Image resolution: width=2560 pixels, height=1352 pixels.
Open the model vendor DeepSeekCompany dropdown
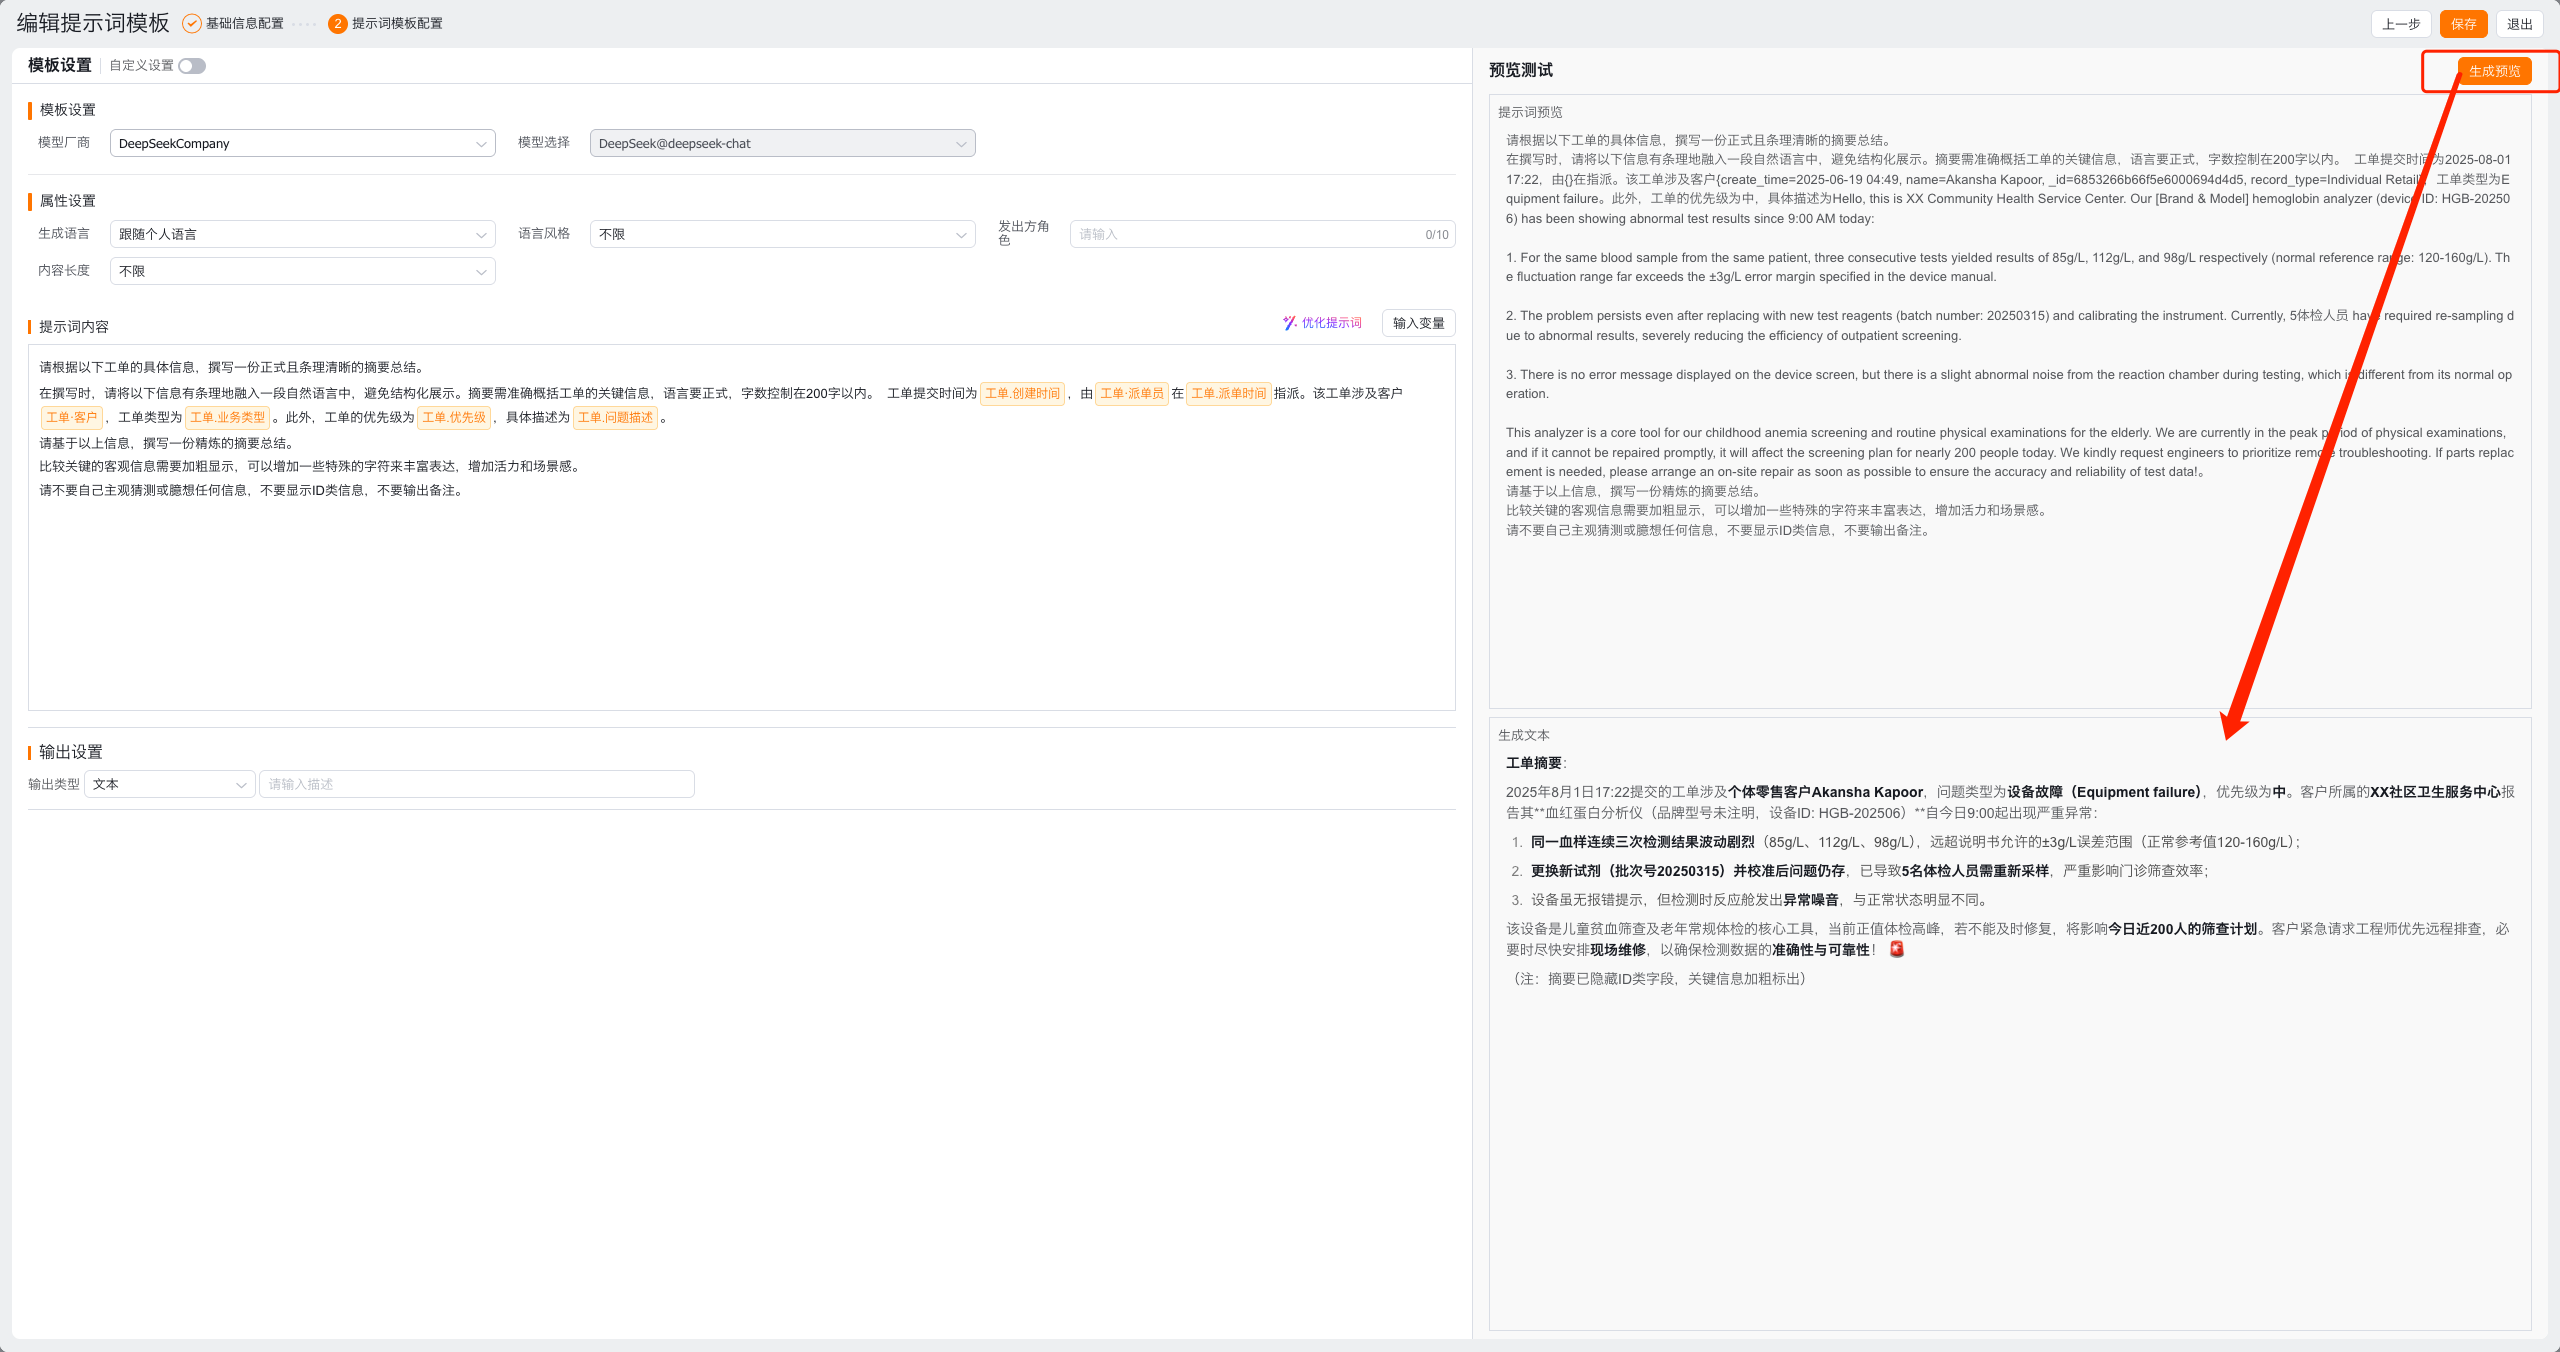pos(302,143)
